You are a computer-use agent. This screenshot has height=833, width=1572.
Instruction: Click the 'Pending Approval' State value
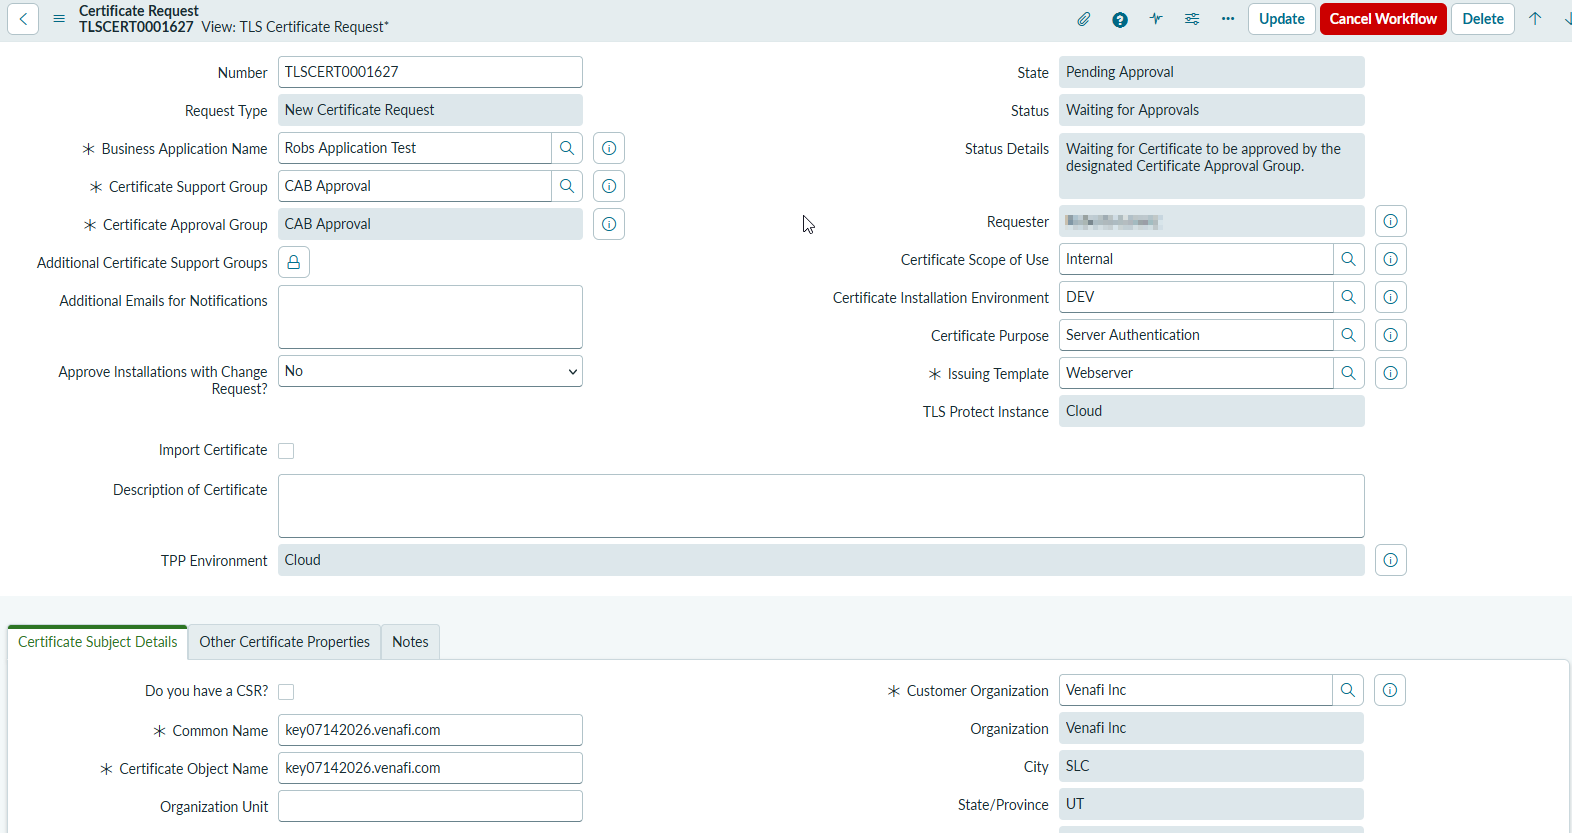click(x=1212, y=72)
